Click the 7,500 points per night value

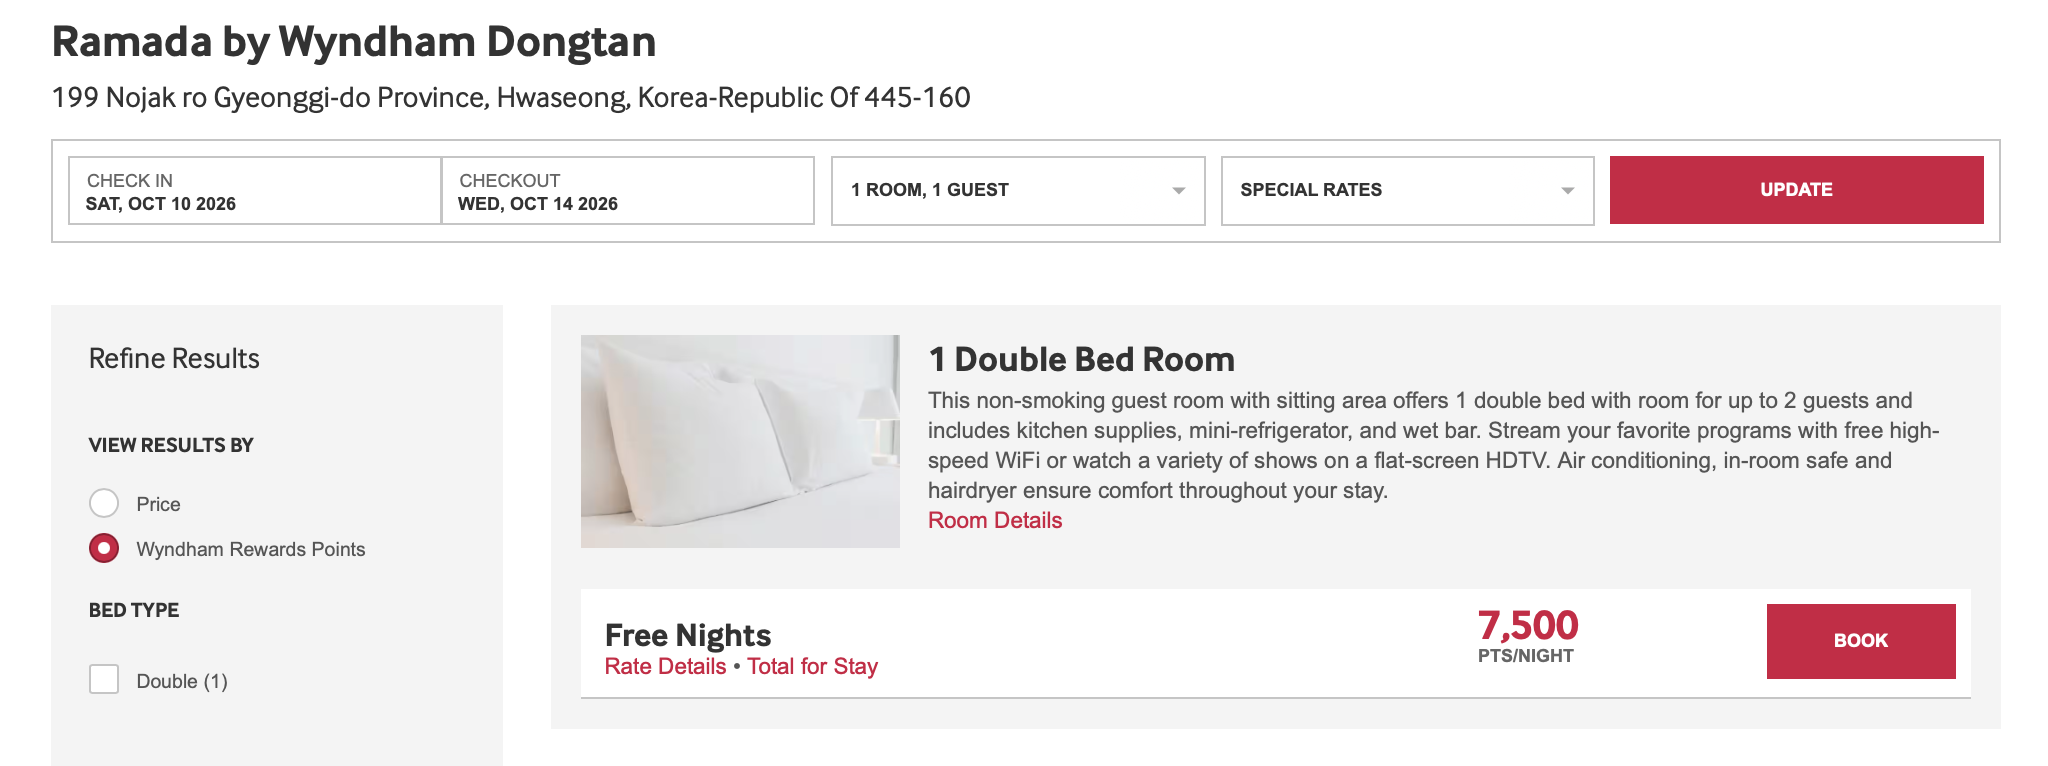1527,626
